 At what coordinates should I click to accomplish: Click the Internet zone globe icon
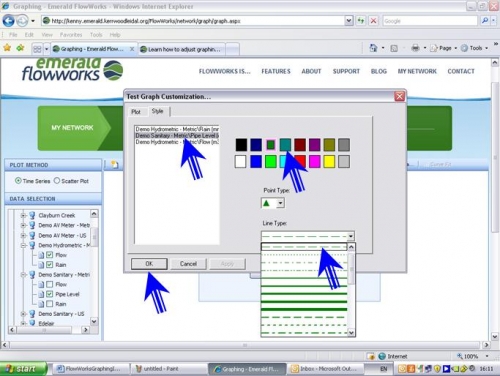pos(382,356)
